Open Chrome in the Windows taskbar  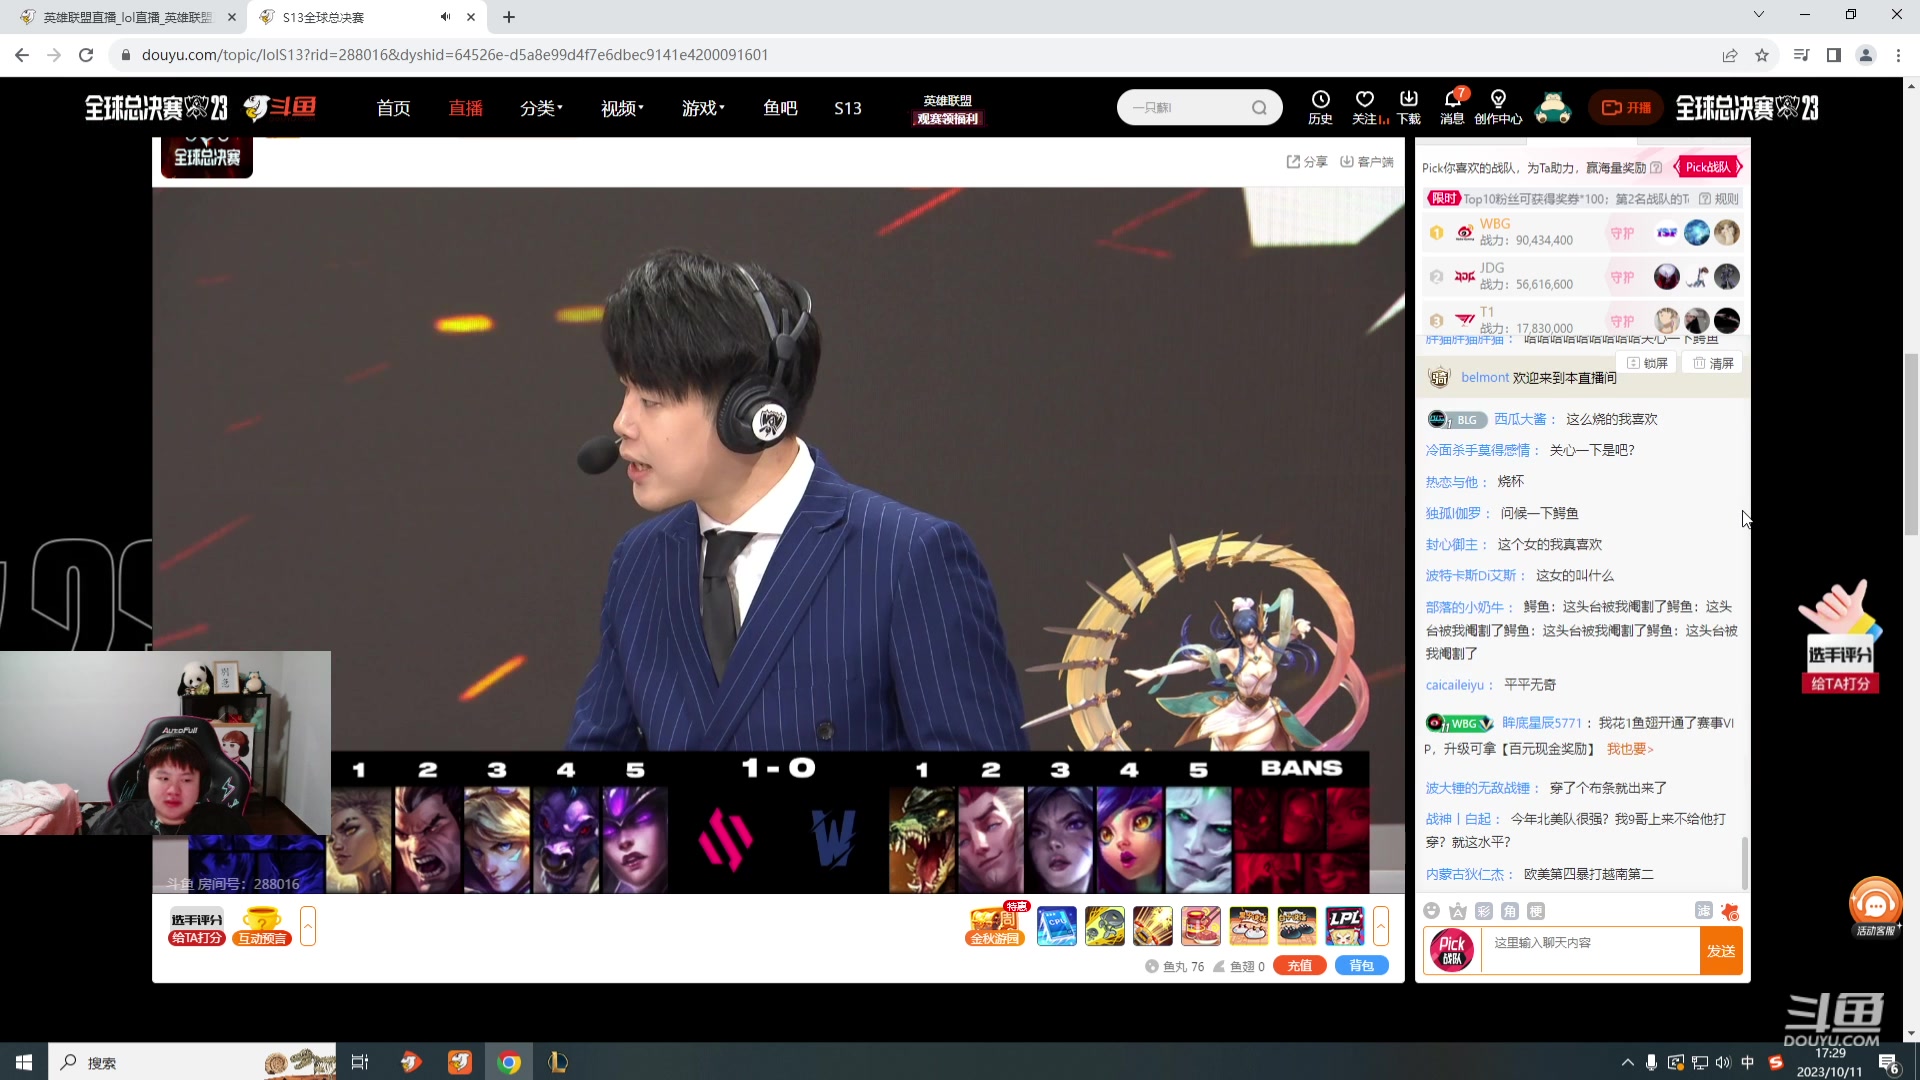509,1062
